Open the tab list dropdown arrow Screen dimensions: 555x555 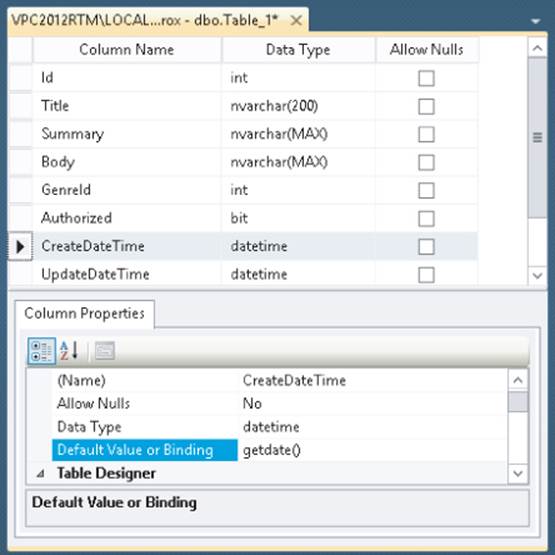(x=536, y=22)
